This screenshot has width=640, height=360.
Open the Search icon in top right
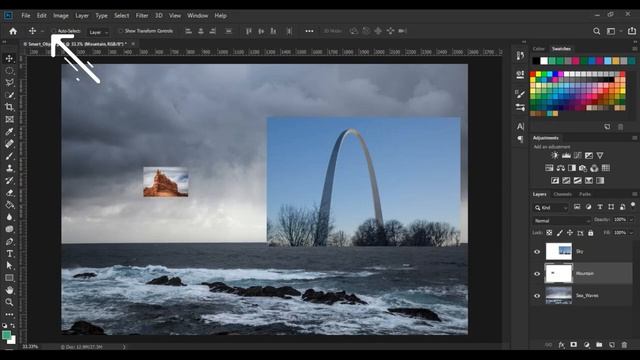tap(596, 31)
